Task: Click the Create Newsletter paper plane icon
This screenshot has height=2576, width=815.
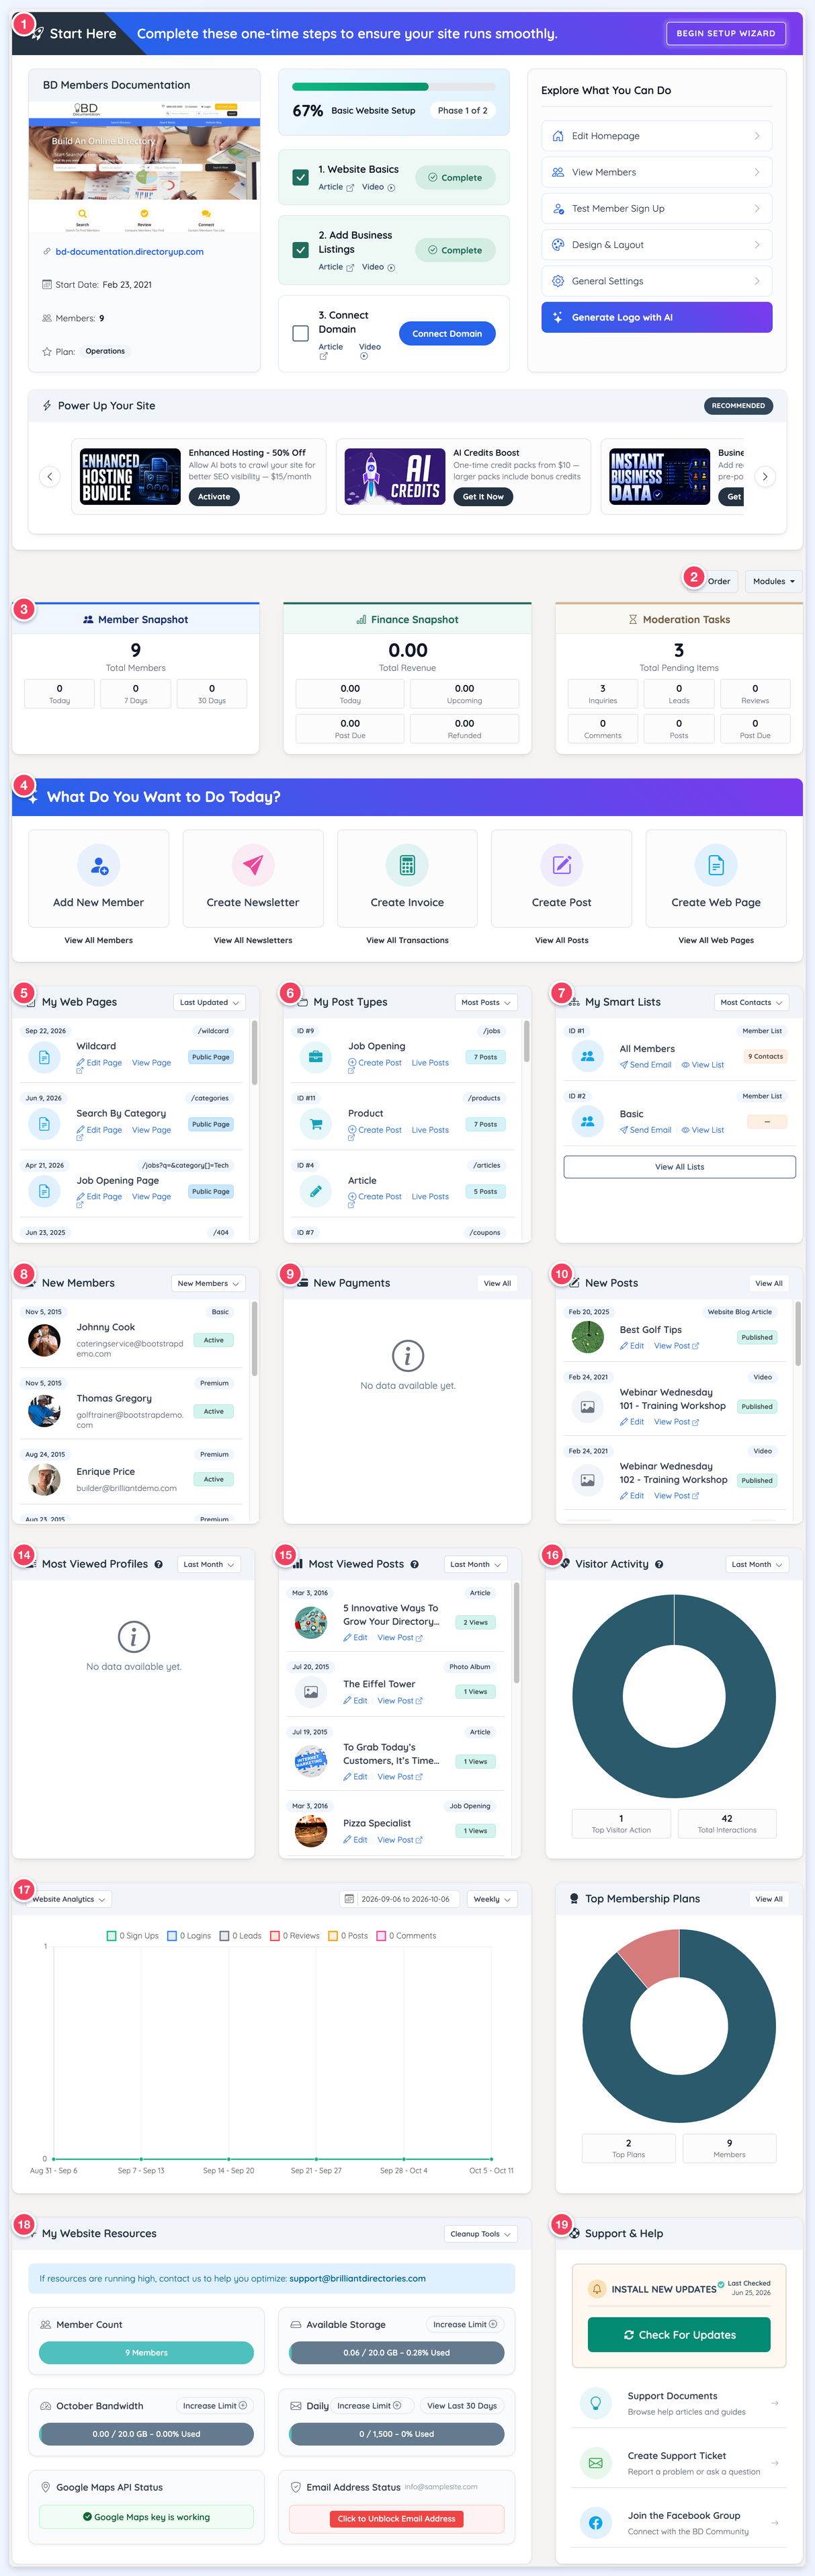Action: point(253,865)
